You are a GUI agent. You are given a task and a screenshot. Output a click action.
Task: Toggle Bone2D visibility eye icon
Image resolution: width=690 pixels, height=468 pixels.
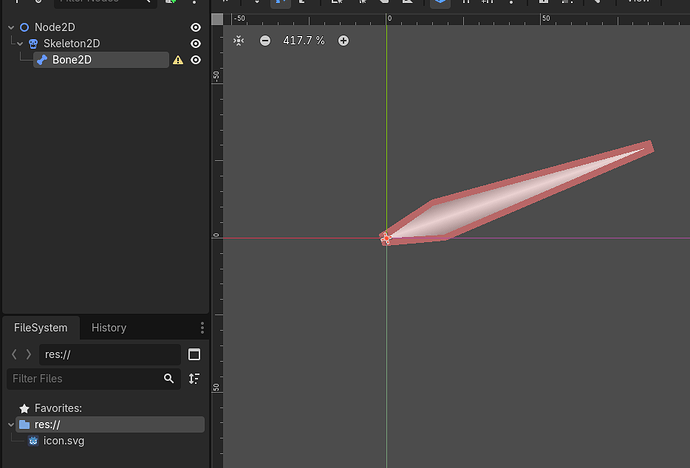point(196,60)
